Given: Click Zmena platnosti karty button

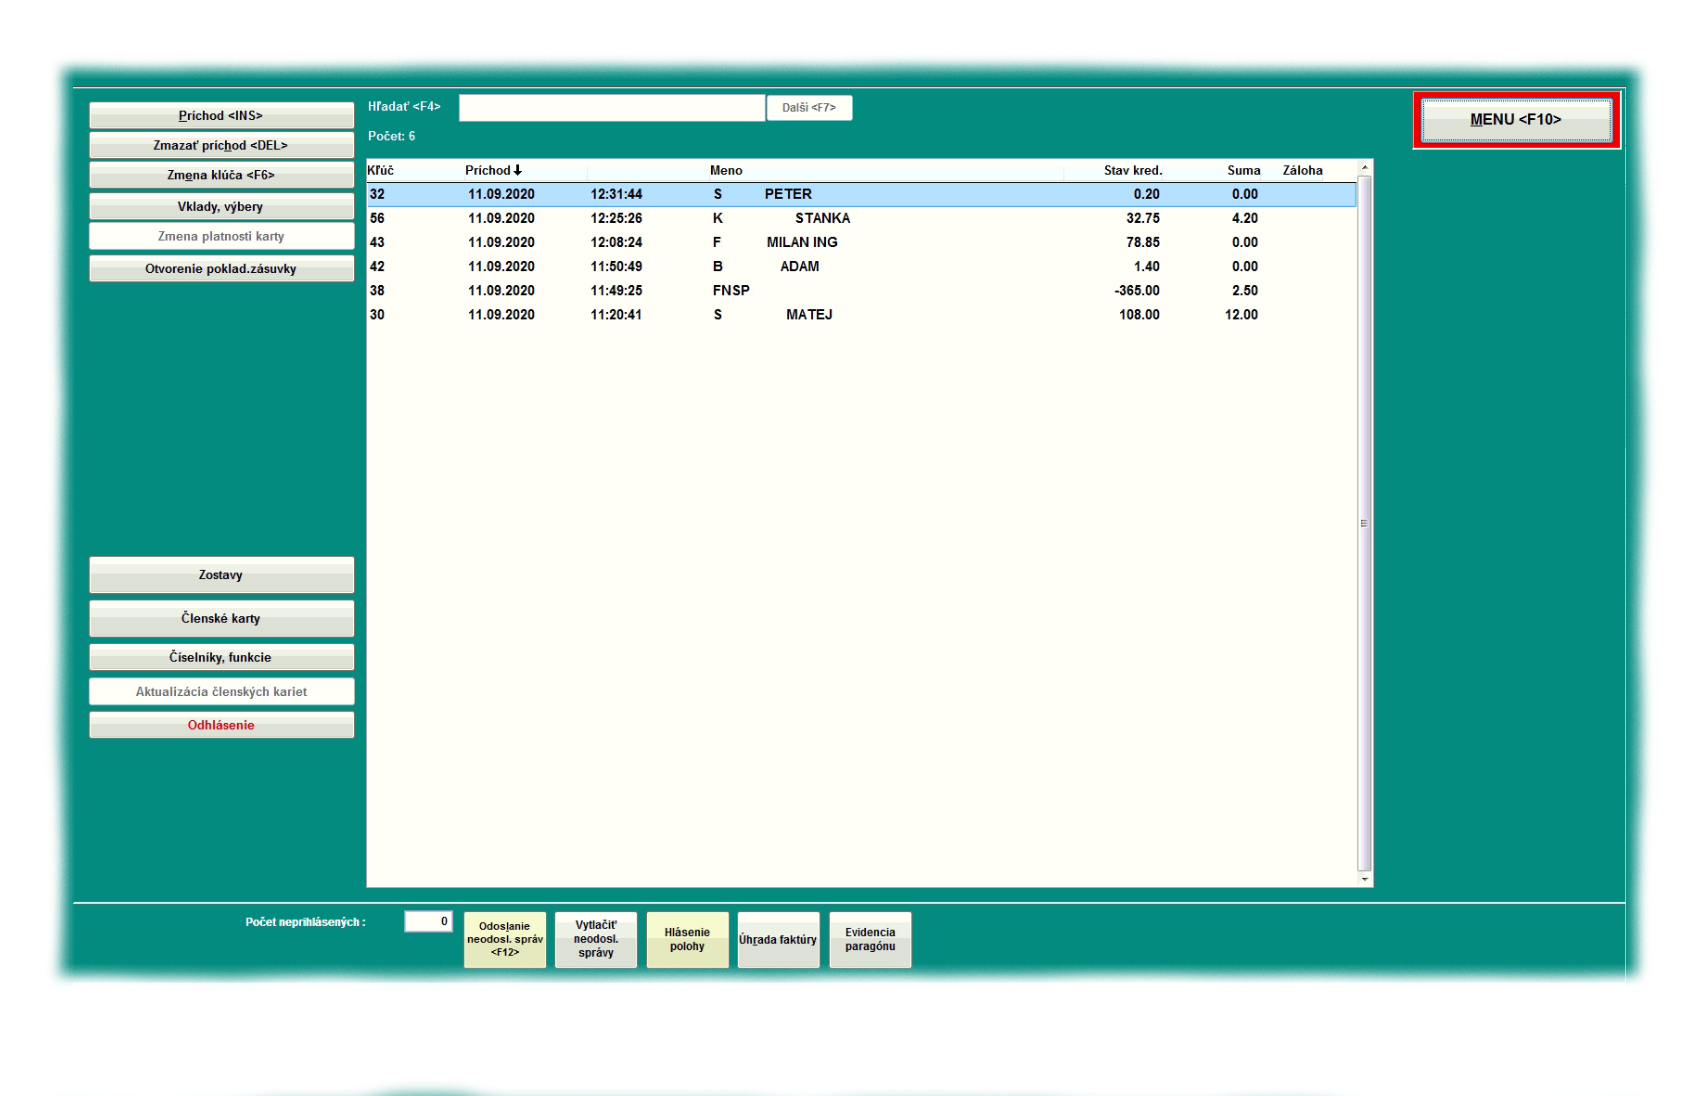Looking at the screenshot, I should click(221, 237).
